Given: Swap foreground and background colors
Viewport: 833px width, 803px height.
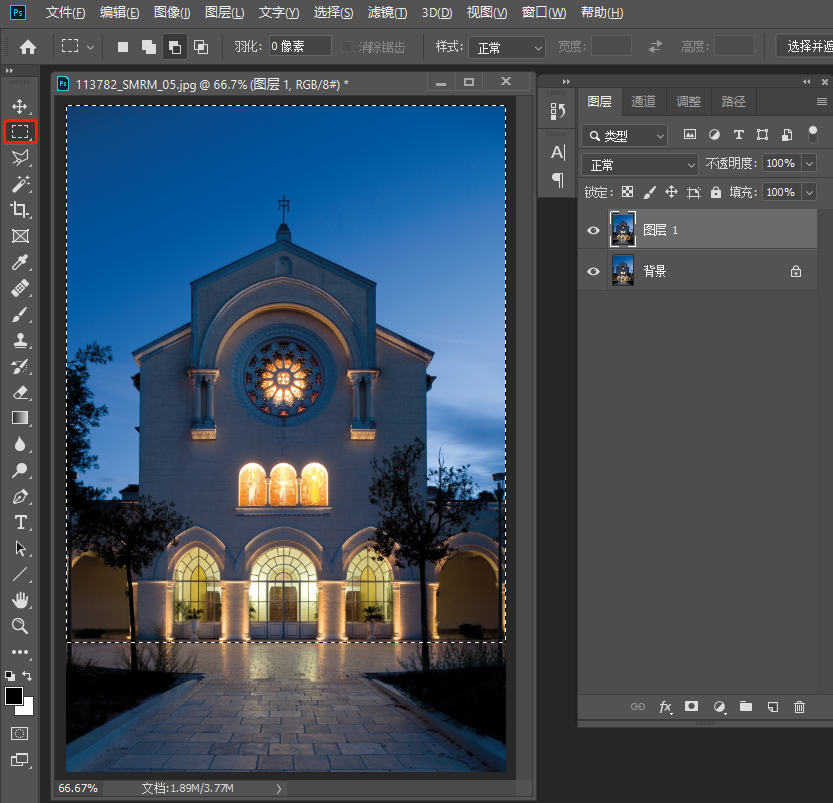Looking at the screenshot, I should (27, 676).
